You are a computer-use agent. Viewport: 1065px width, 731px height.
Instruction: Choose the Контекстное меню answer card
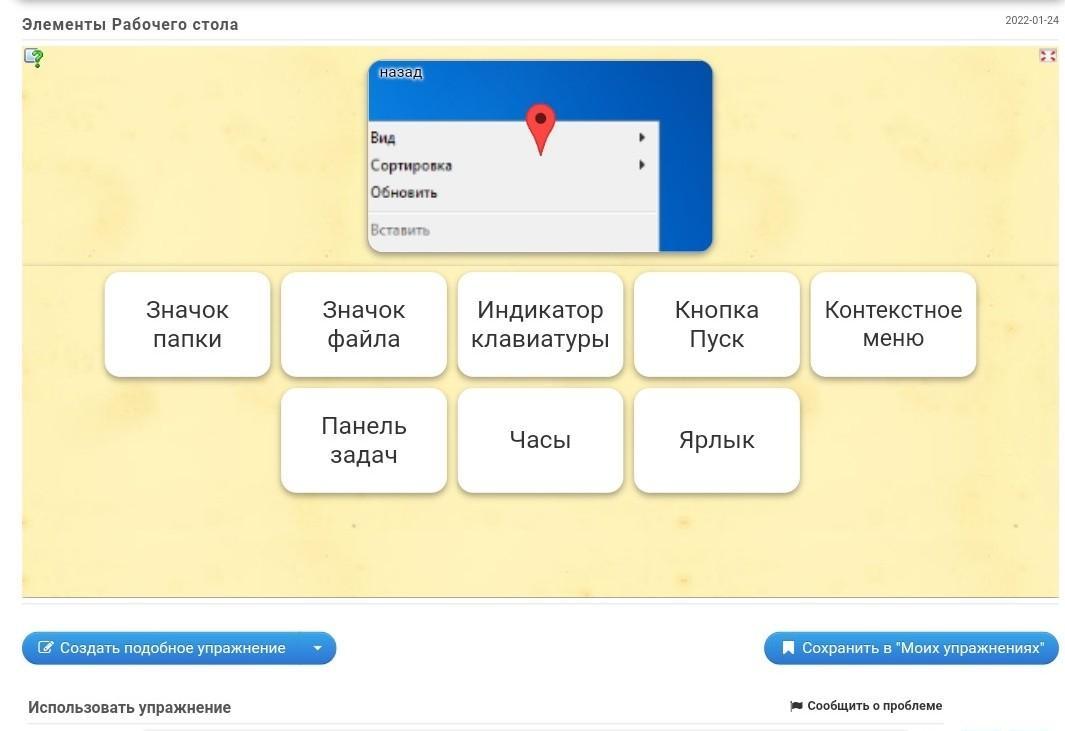coord(893,324)
